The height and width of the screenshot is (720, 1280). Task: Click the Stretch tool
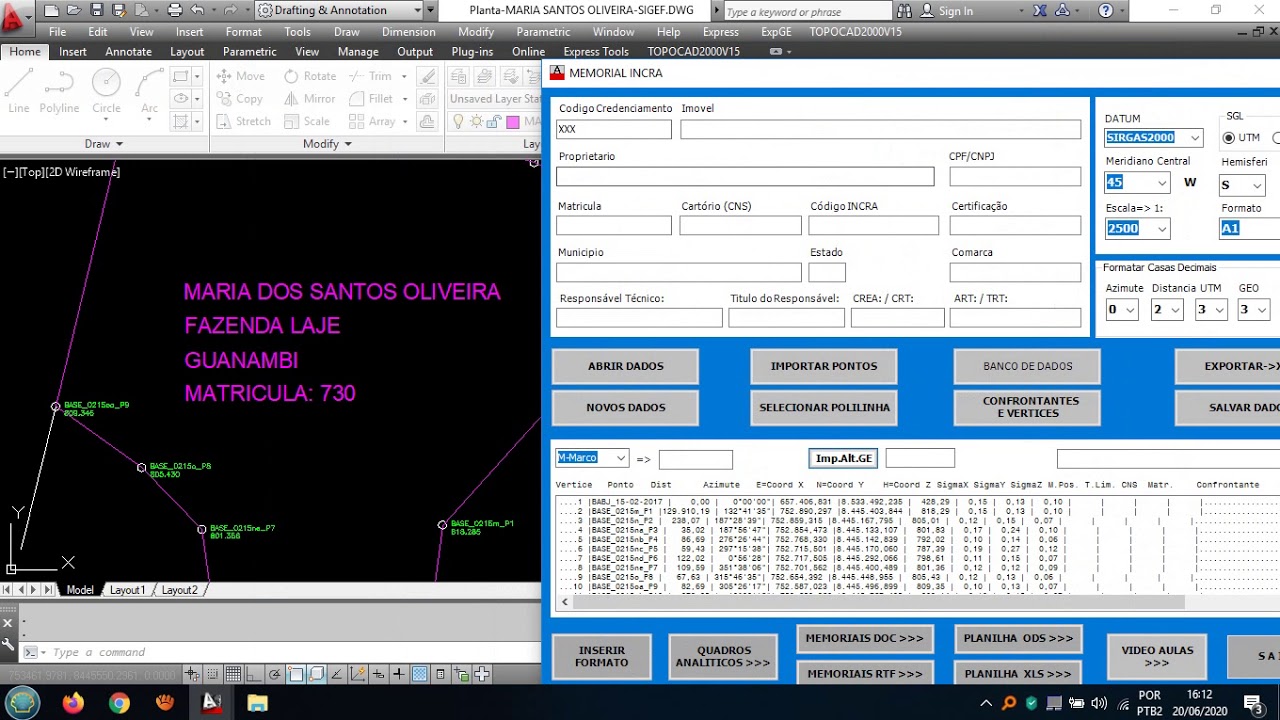click(x=242, y=121)
